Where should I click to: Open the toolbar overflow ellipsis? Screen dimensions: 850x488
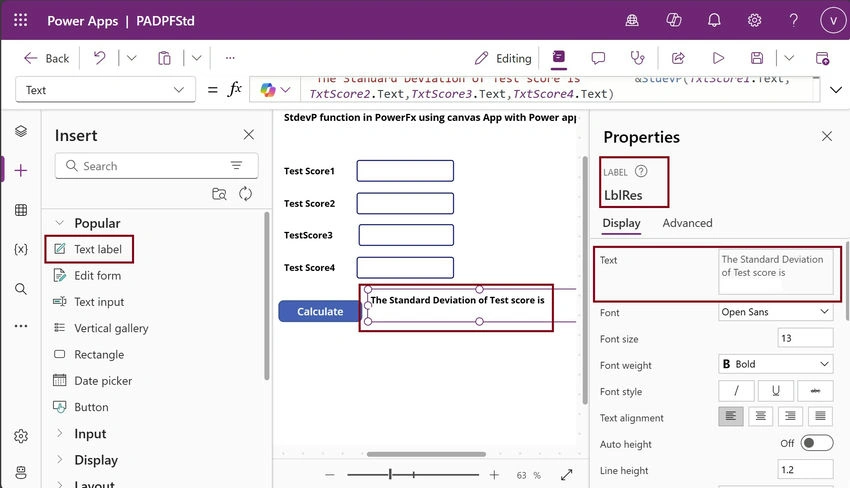tap(230, 57)
